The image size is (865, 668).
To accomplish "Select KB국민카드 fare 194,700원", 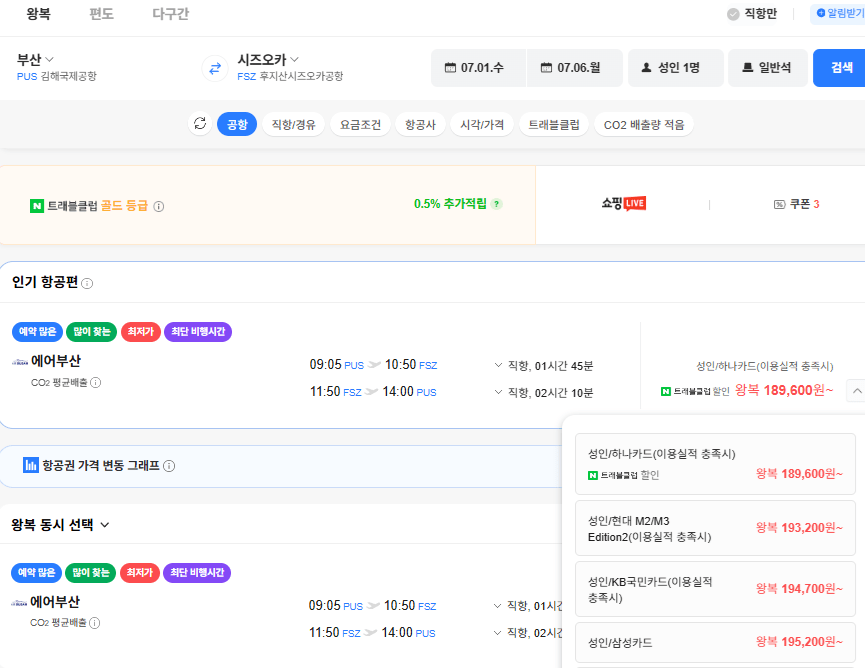I will (x=715, y=589).
